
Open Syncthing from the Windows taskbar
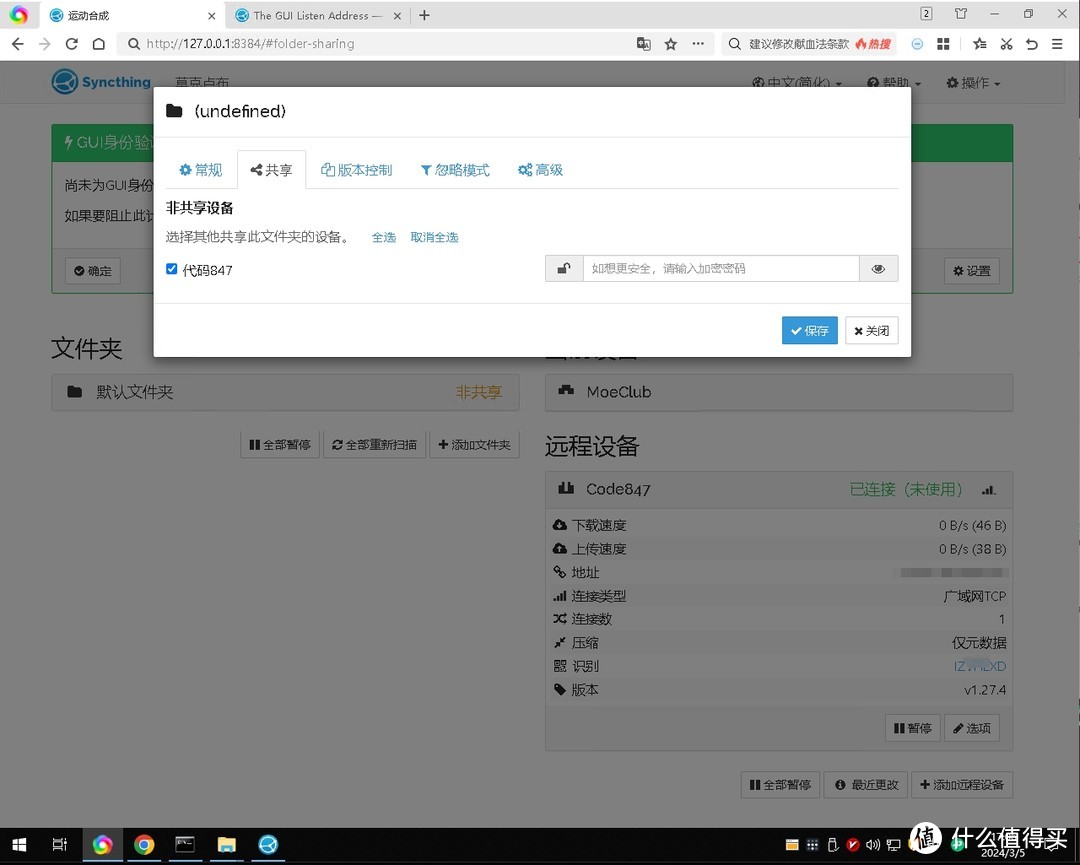pos(267,844)
